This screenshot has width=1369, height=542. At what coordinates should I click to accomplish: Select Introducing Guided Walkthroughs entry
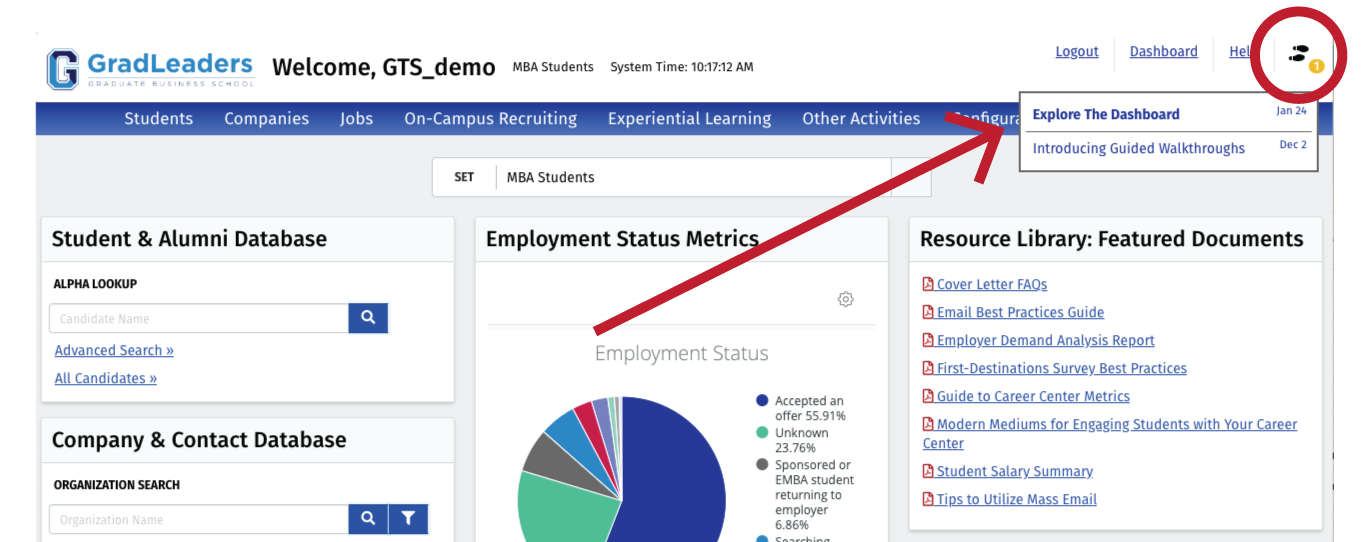[x=1139, y=149]
